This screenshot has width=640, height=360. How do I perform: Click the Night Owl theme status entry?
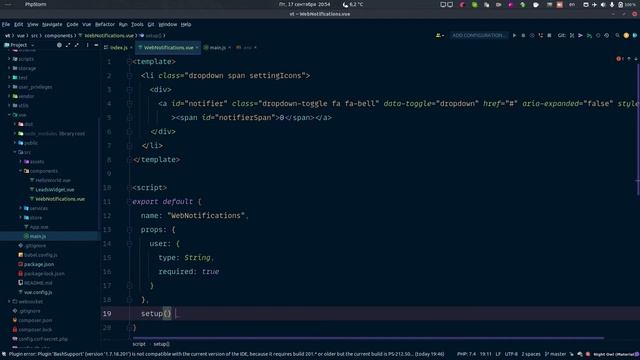613,354
